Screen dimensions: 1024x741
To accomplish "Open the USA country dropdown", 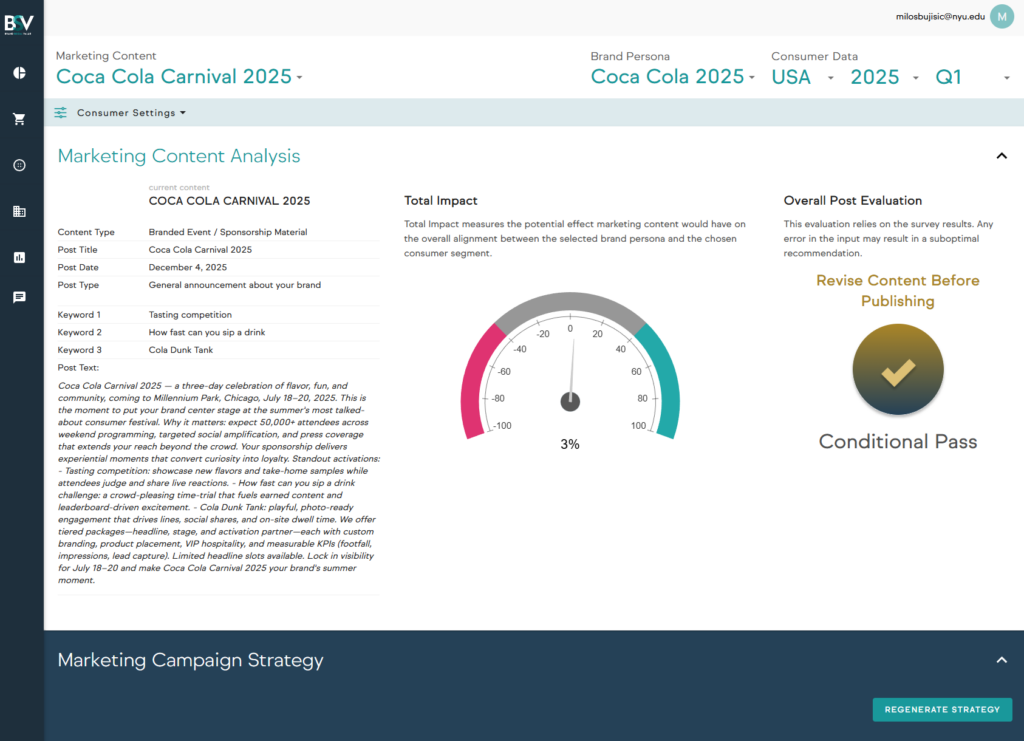I will tap(802, 77).
